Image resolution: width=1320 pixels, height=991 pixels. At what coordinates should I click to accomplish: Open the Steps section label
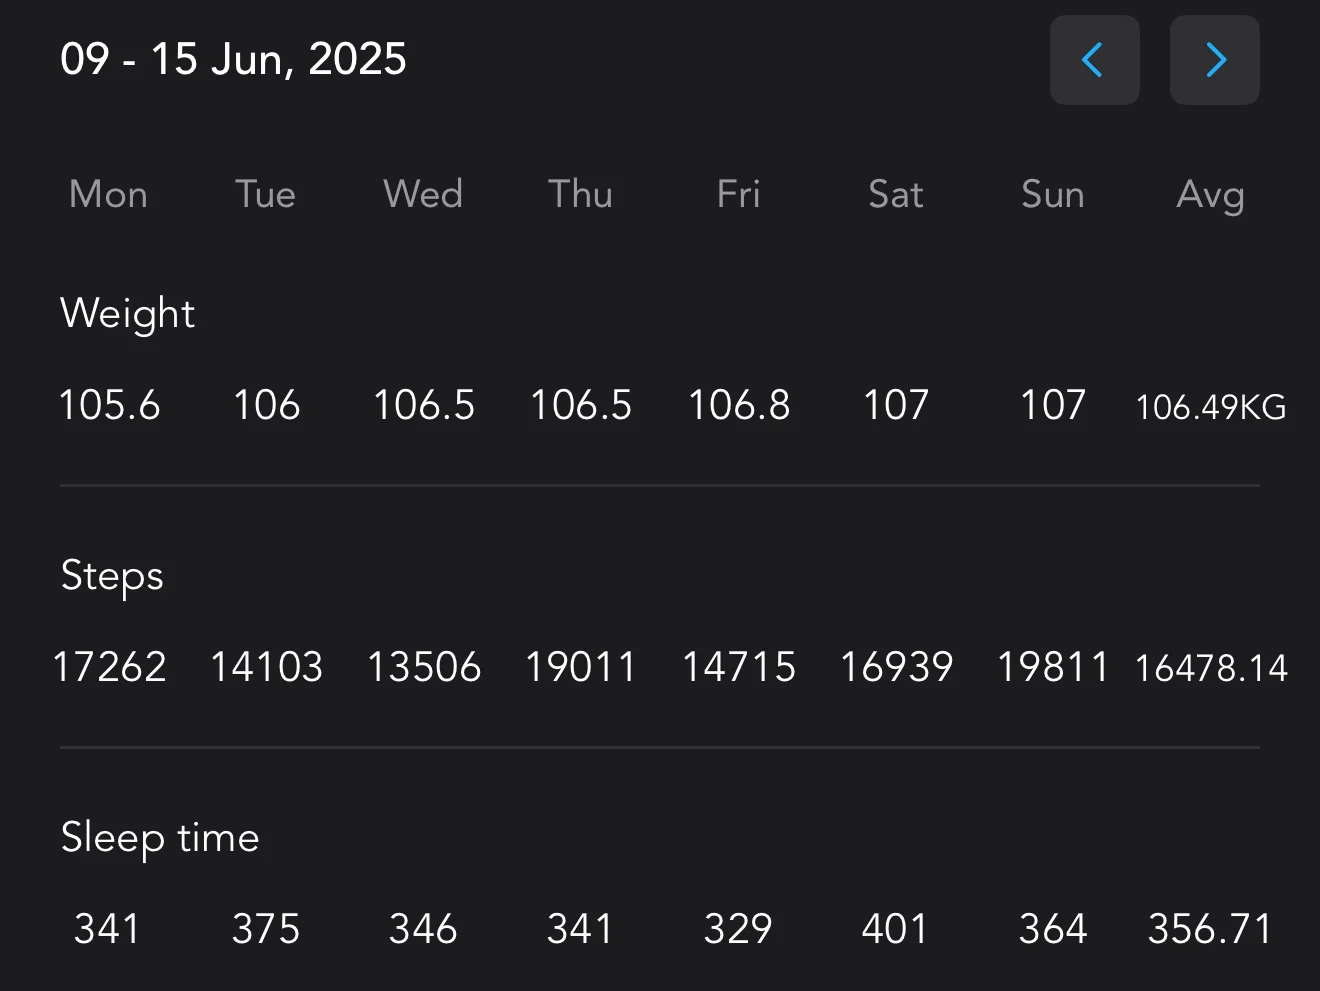[112, 577]
